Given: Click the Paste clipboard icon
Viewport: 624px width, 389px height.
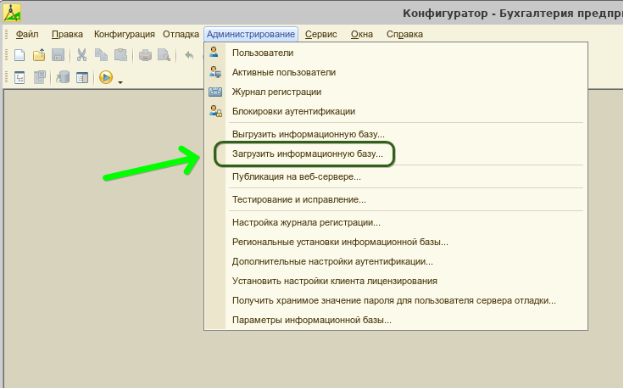Looking at the screenshot, I should 121,55.
